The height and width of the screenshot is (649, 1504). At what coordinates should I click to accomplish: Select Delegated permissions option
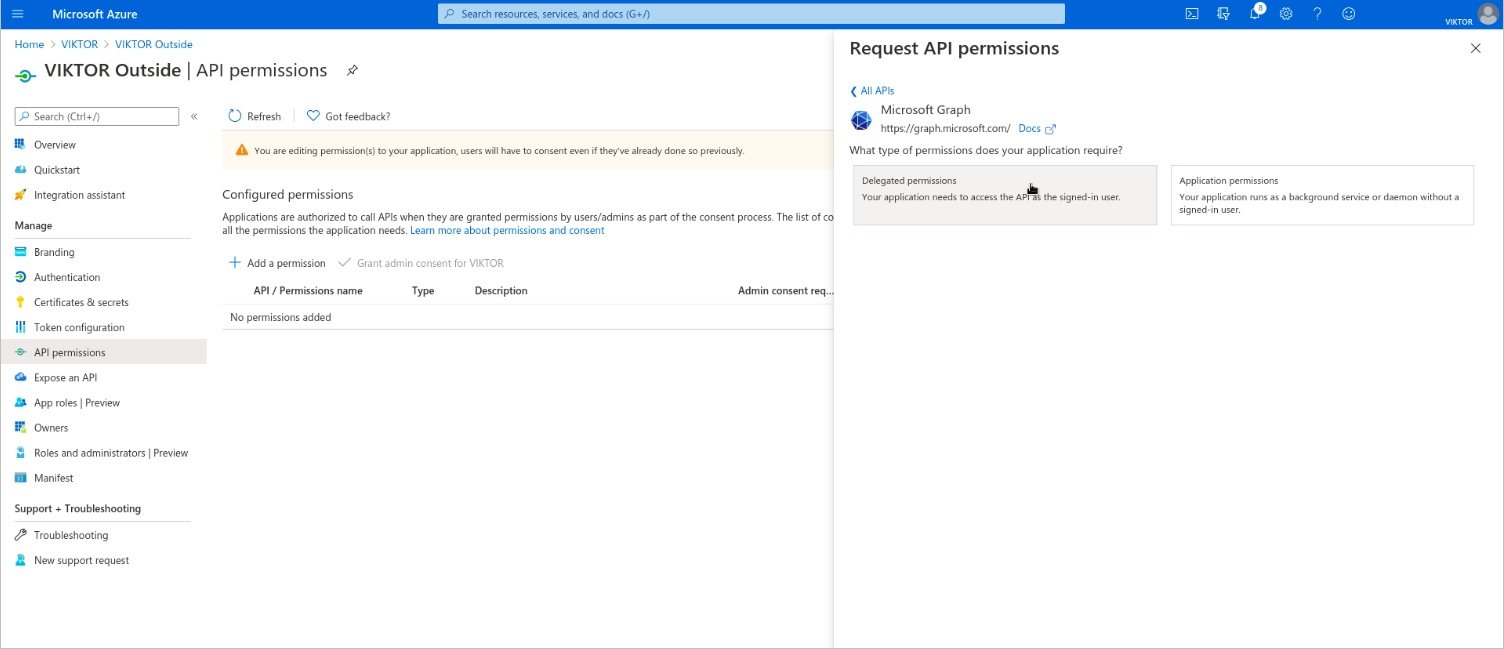1004,195
